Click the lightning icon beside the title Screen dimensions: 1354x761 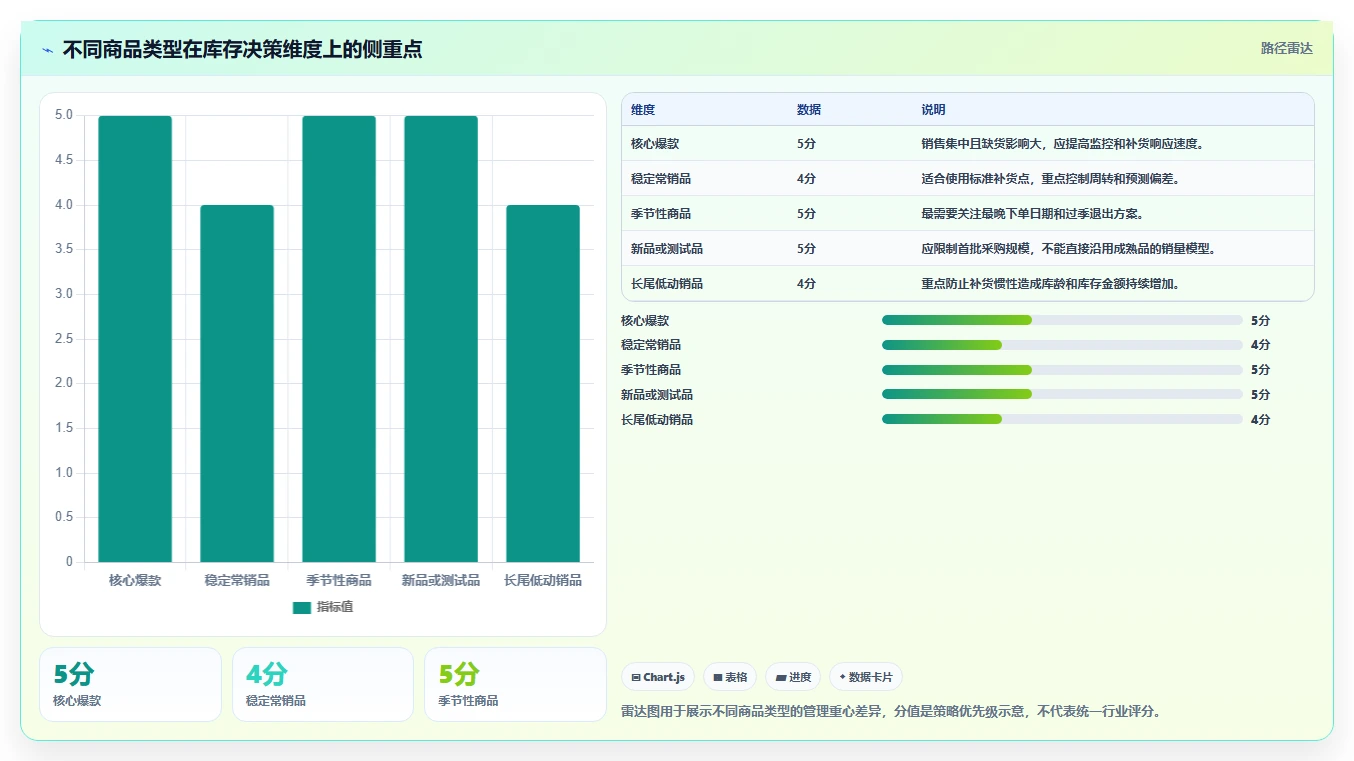click(47, 50)
